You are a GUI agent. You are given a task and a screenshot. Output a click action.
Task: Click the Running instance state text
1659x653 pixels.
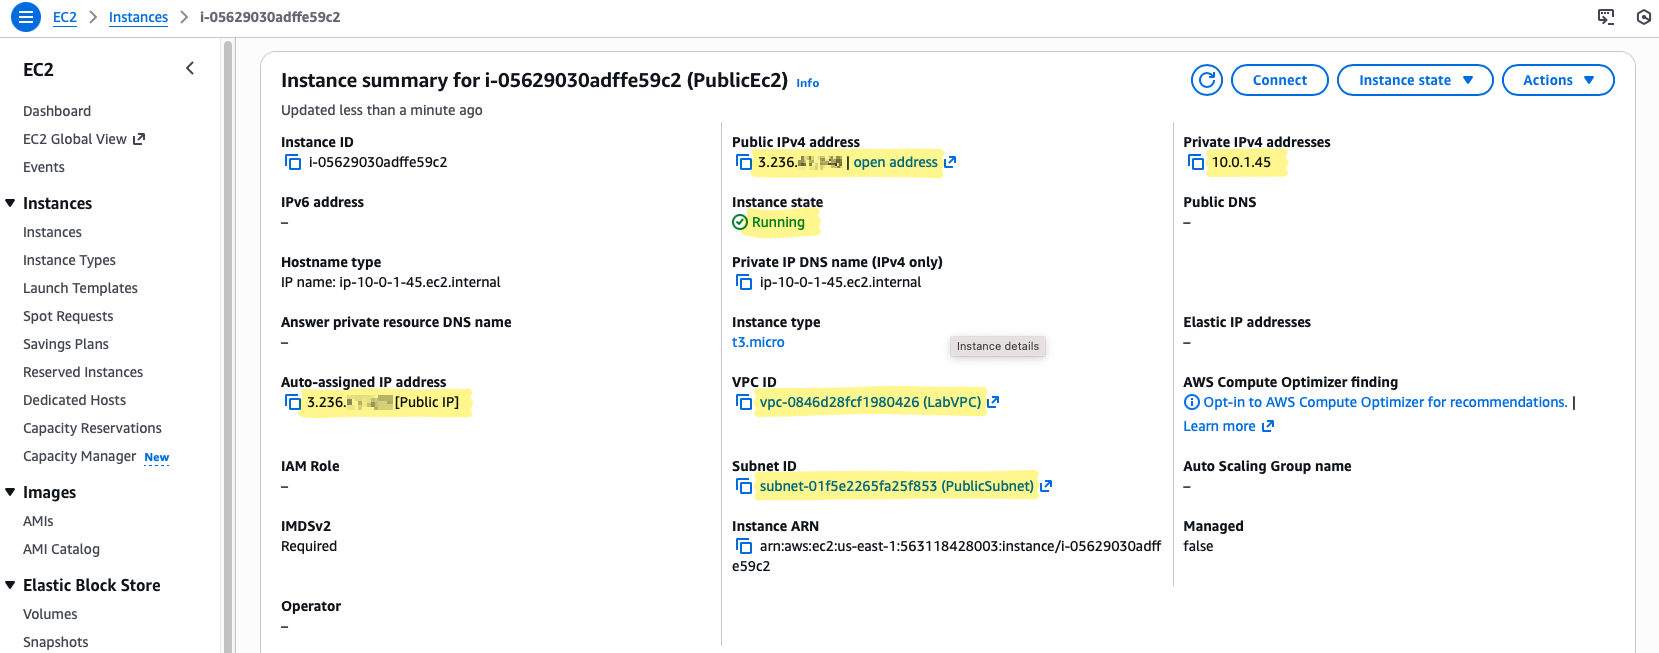(x=778, y=222)
